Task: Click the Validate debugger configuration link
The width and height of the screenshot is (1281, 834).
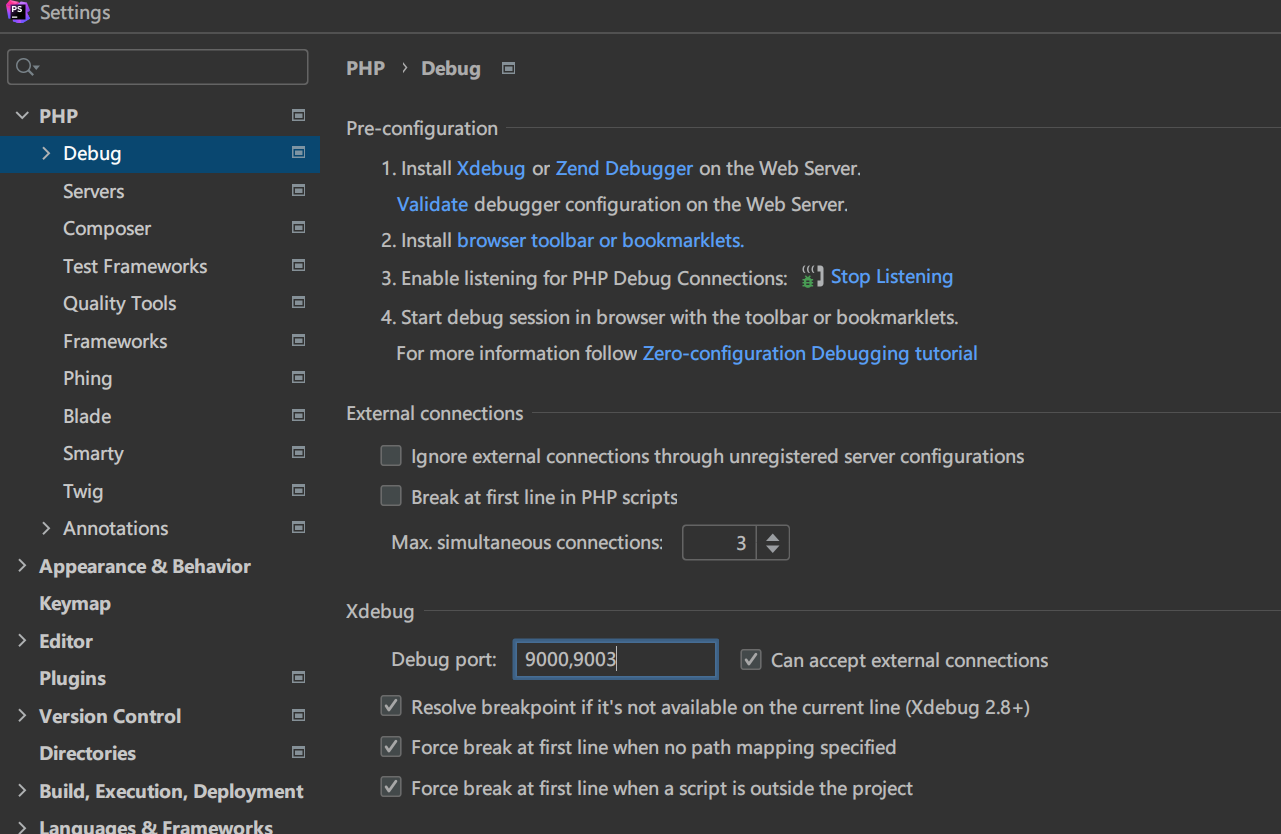Action: pos(432,204)
